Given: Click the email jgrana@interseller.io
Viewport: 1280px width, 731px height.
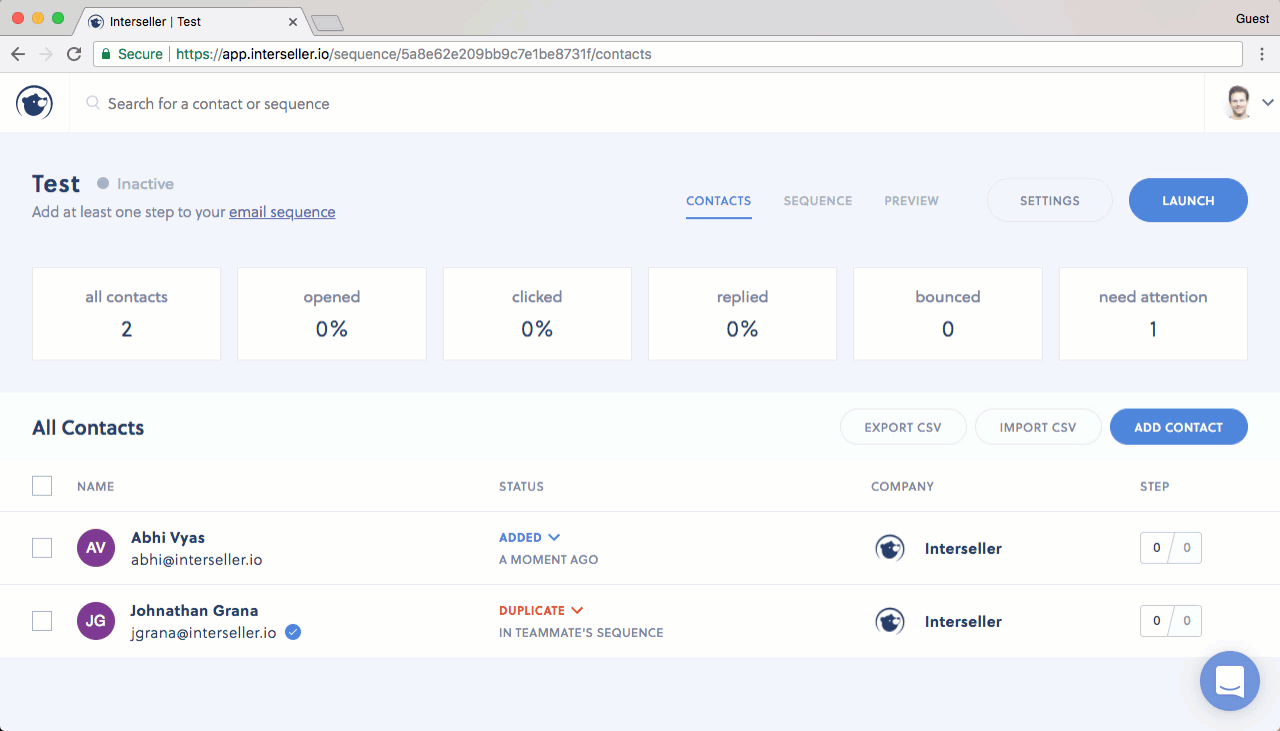Looking at the screenshot, I should pyautogui.click(x=203, y=633).
